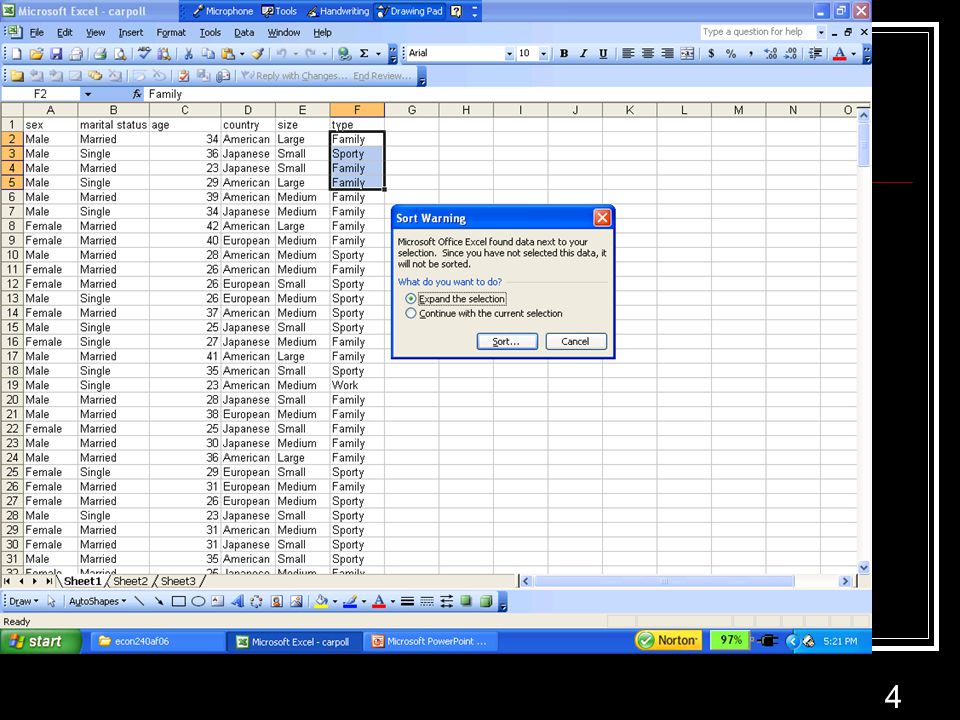The height and width of the screenshot is (720, 960).
Task: Switch to Microsoft PowerPoint in the taskbar
Action: (430, 642)
